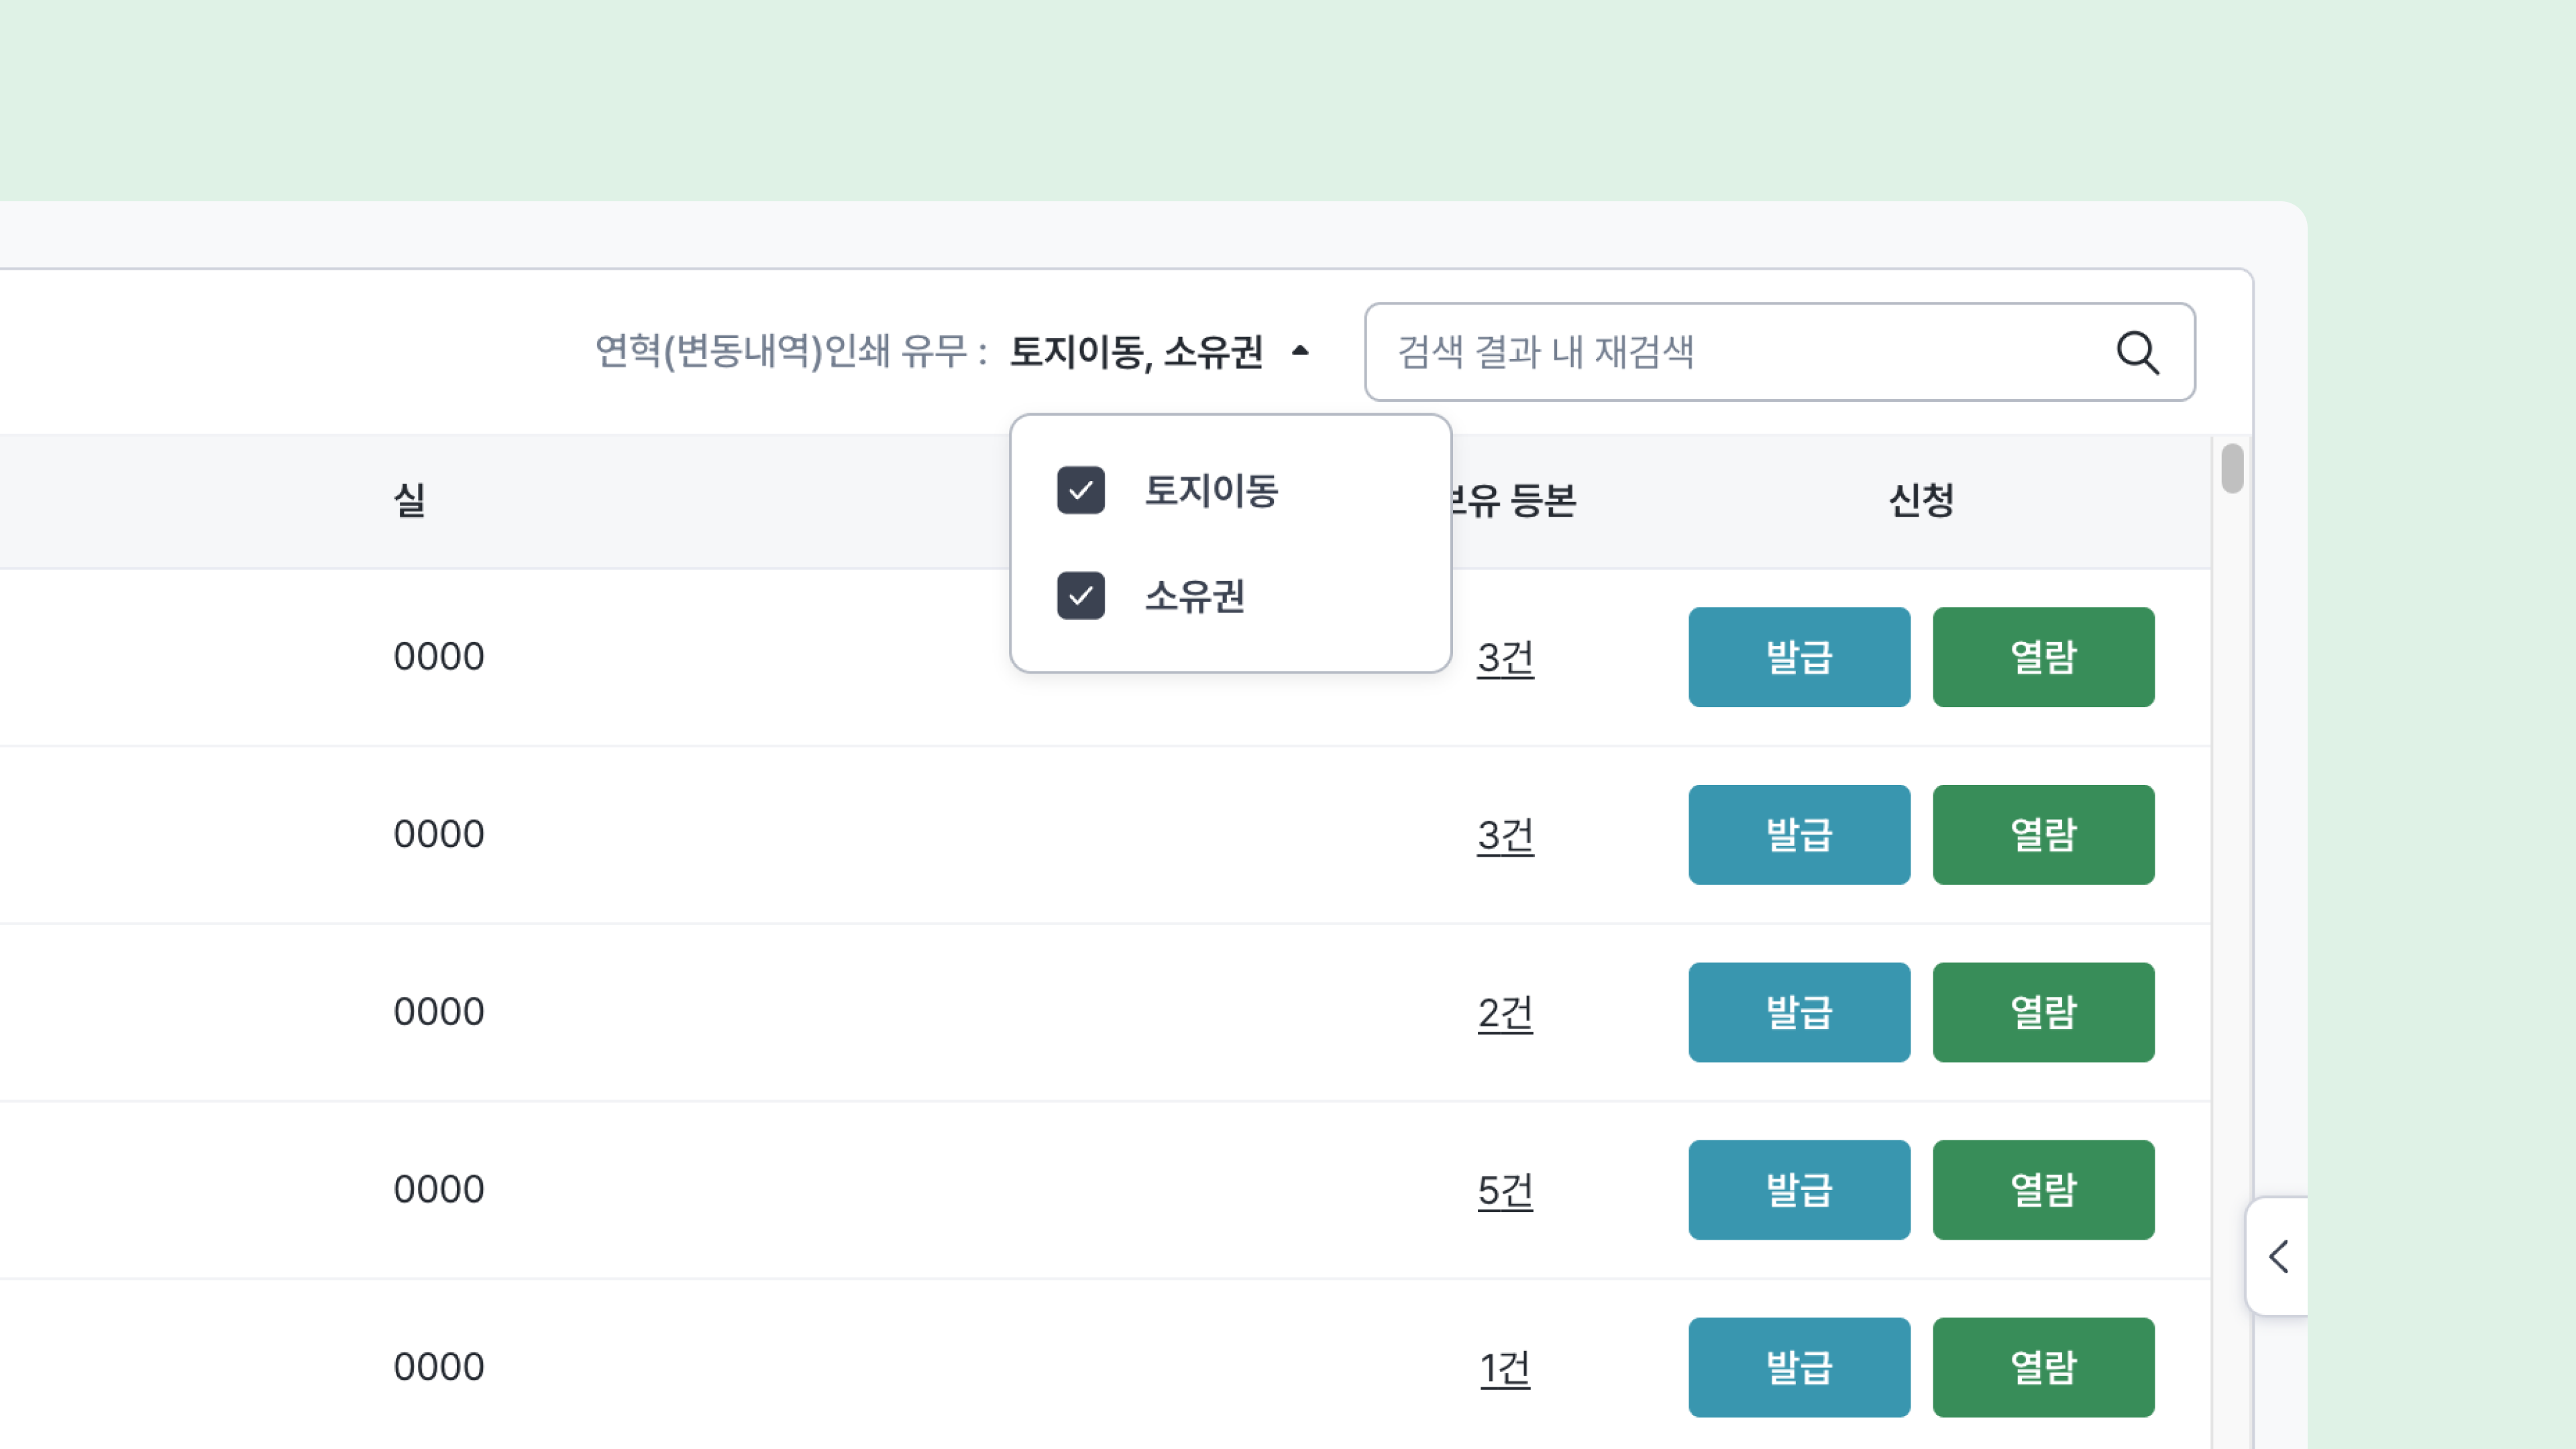Click the table vertical scrollbar thumb
Screen dimensions: 2576x1449
pos(2232,468)
